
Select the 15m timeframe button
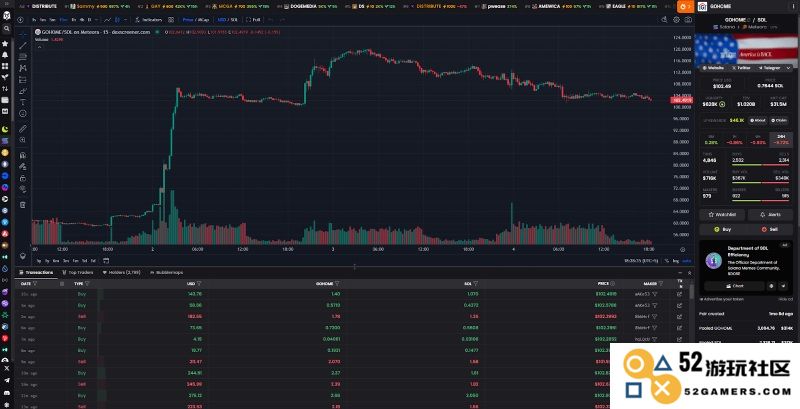pyautogui.click(x=63, y=19)
